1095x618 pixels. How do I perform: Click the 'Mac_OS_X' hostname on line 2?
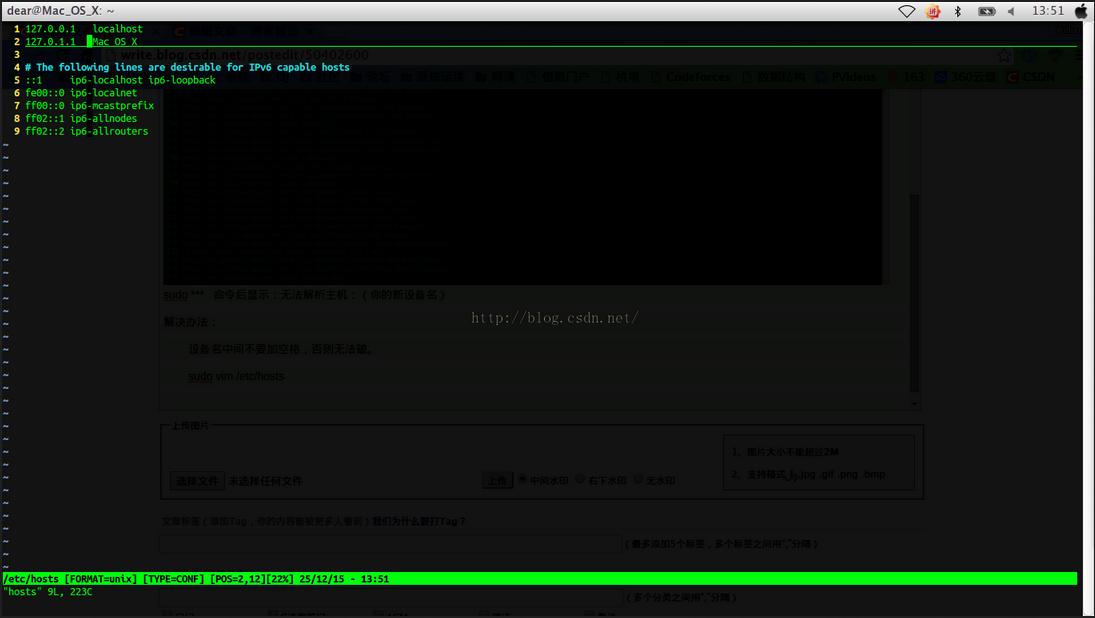(115, 42)
